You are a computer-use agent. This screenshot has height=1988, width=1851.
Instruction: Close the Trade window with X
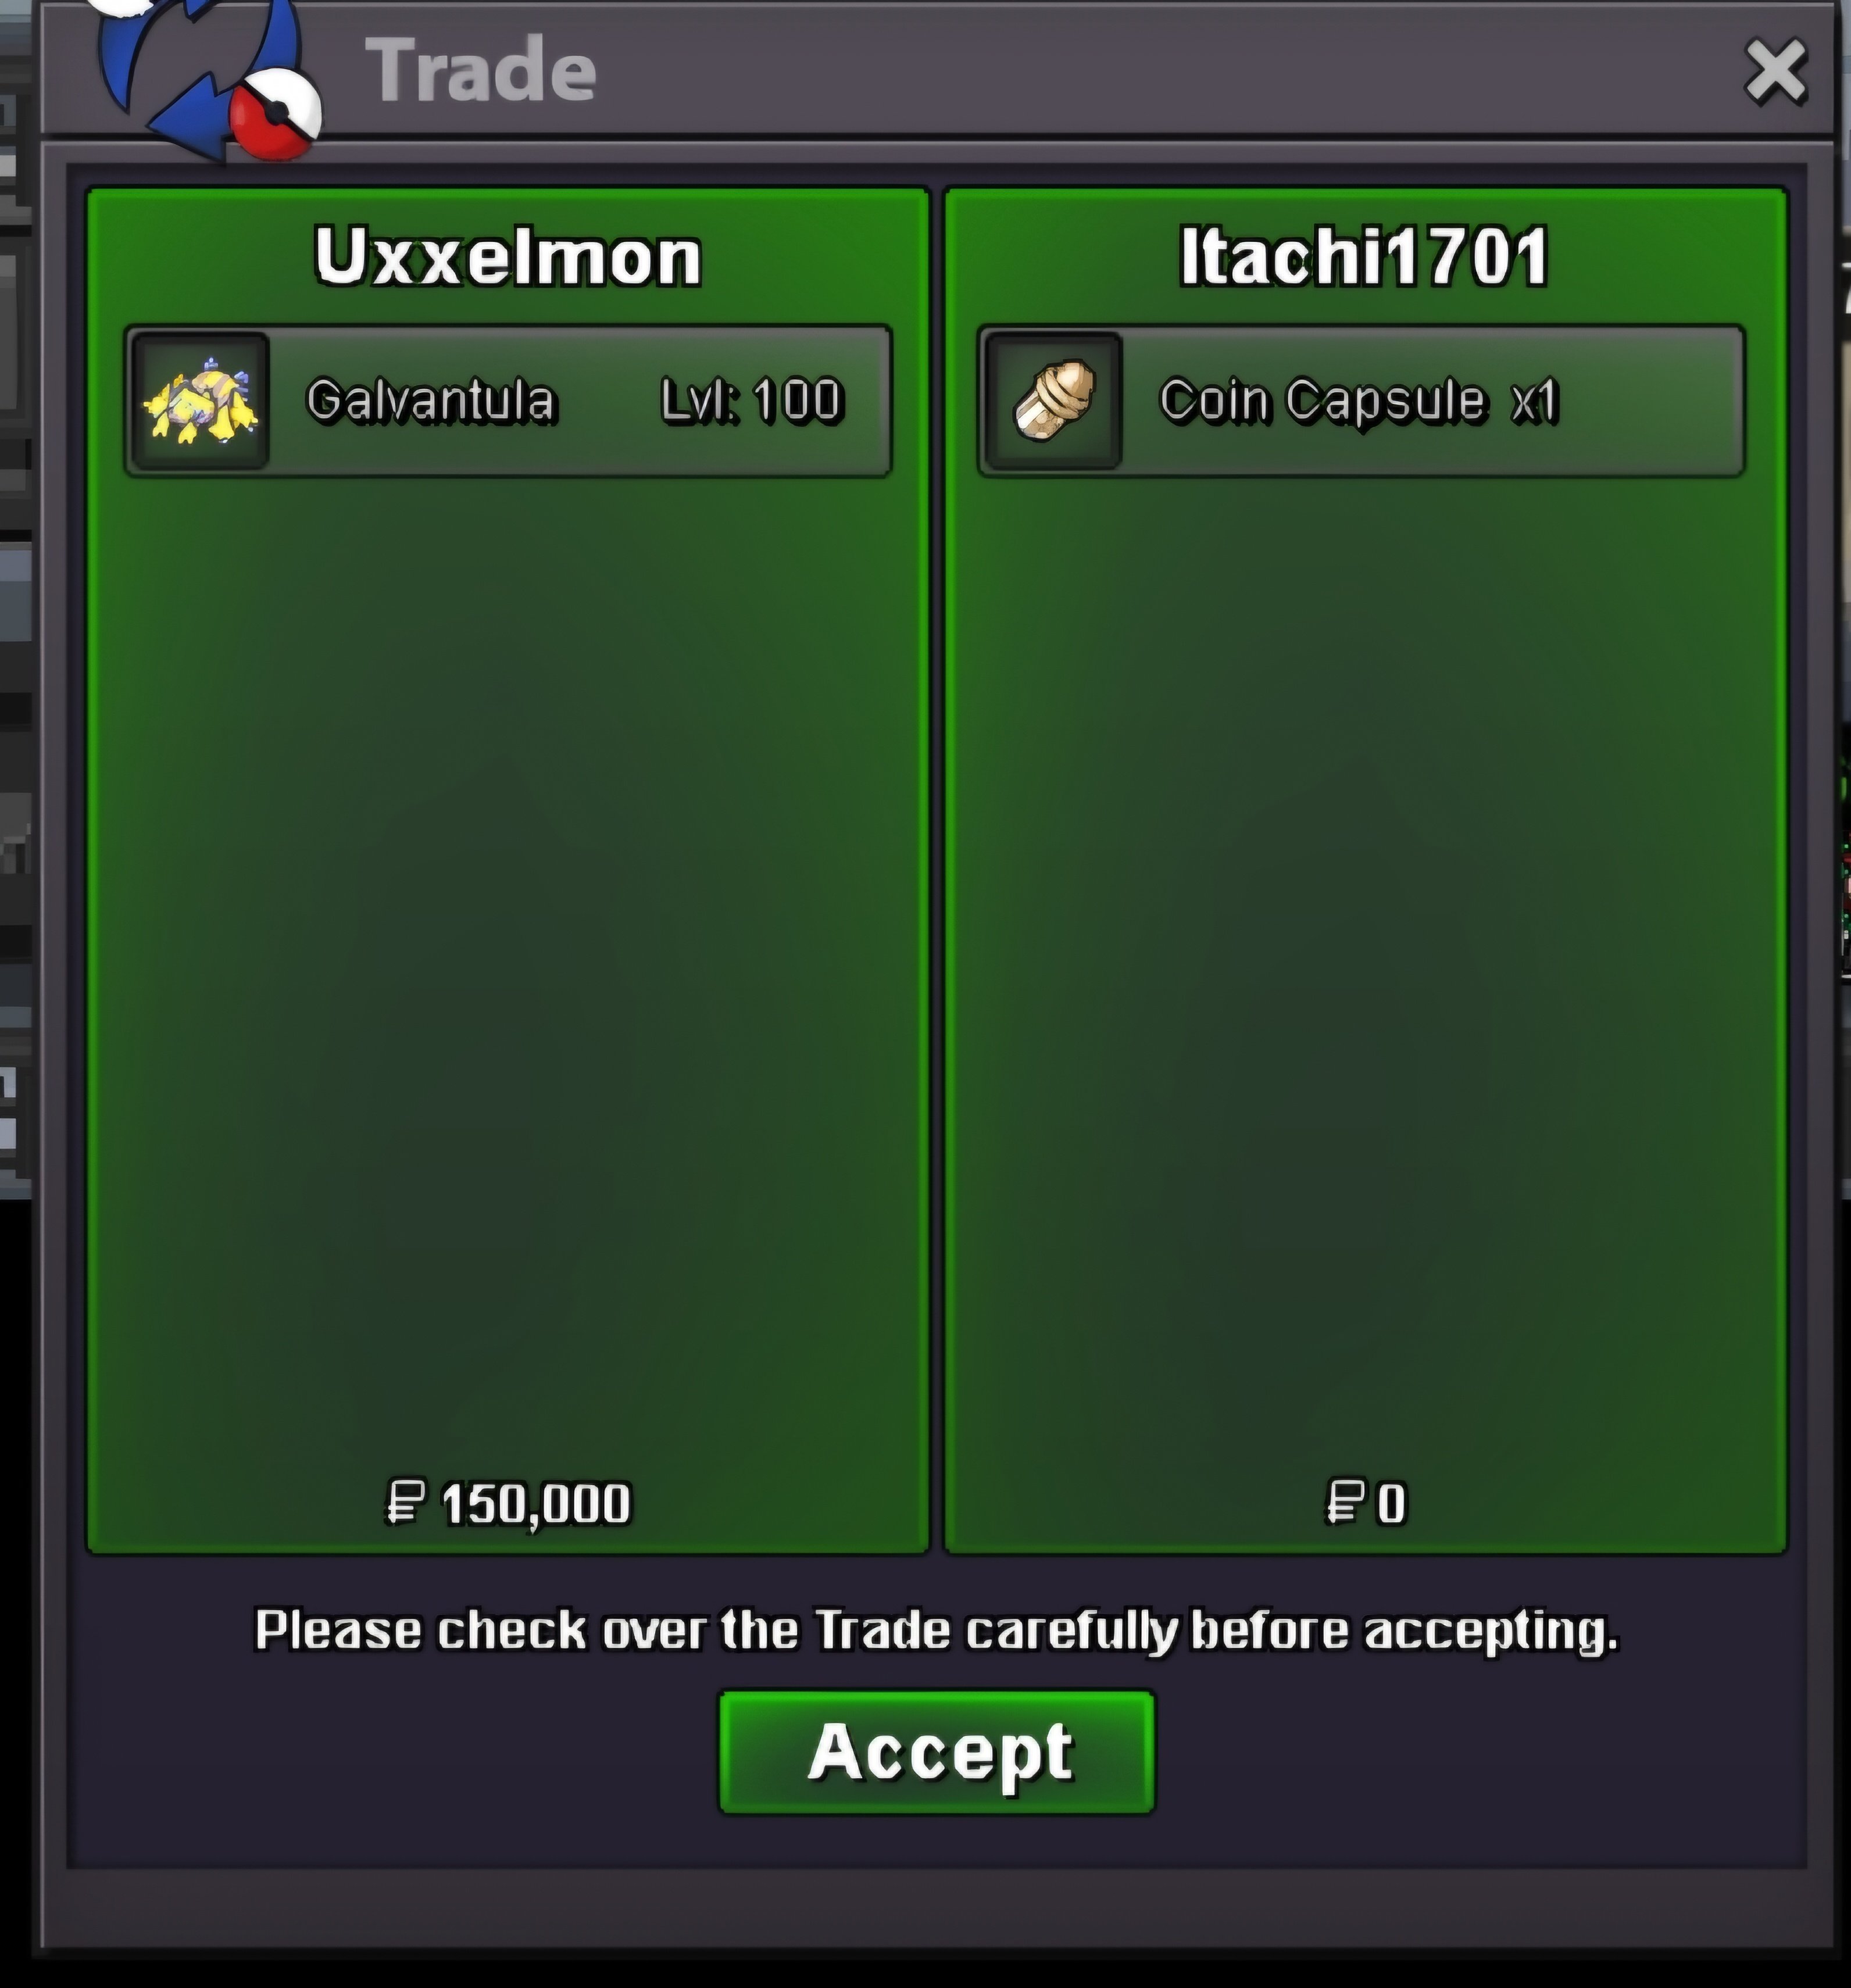coord(1776,72)
